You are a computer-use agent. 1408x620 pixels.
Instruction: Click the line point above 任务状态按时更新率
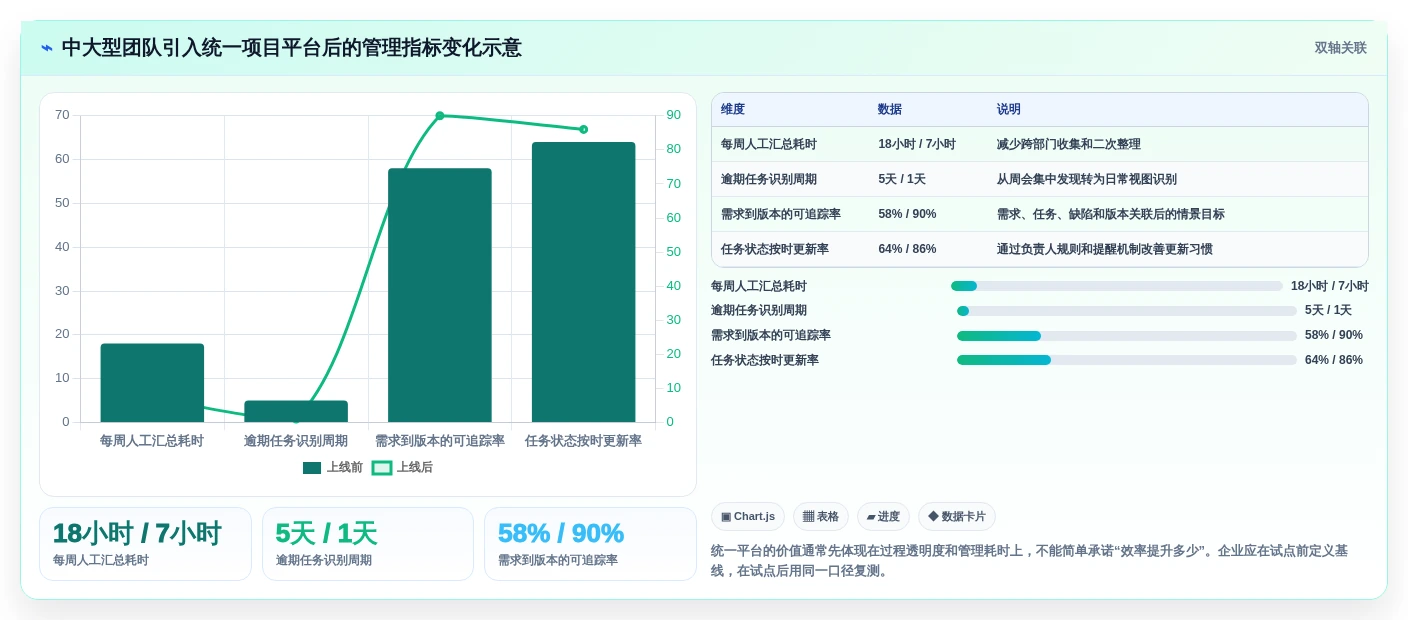coord(583,129)
